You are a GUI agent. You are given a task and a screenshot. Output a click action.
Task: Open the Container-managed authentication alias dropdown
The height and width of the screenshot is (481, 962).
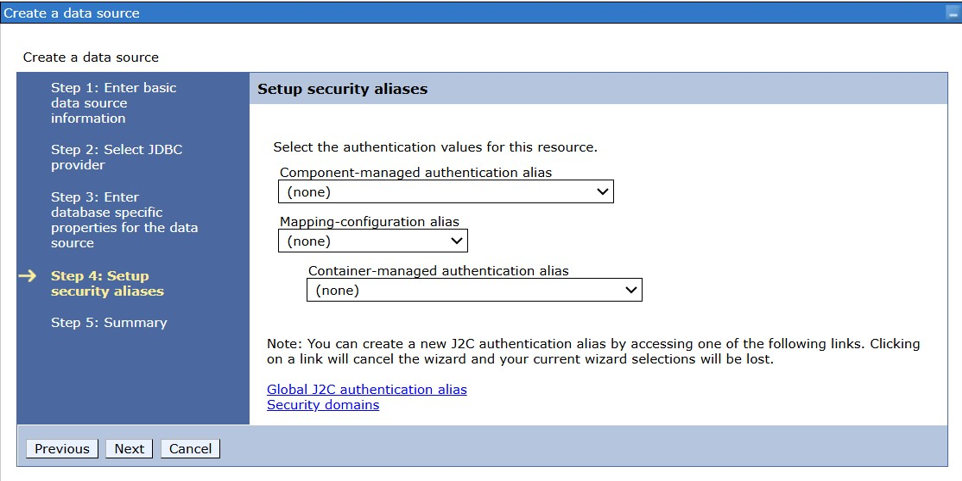pos(473,290)
